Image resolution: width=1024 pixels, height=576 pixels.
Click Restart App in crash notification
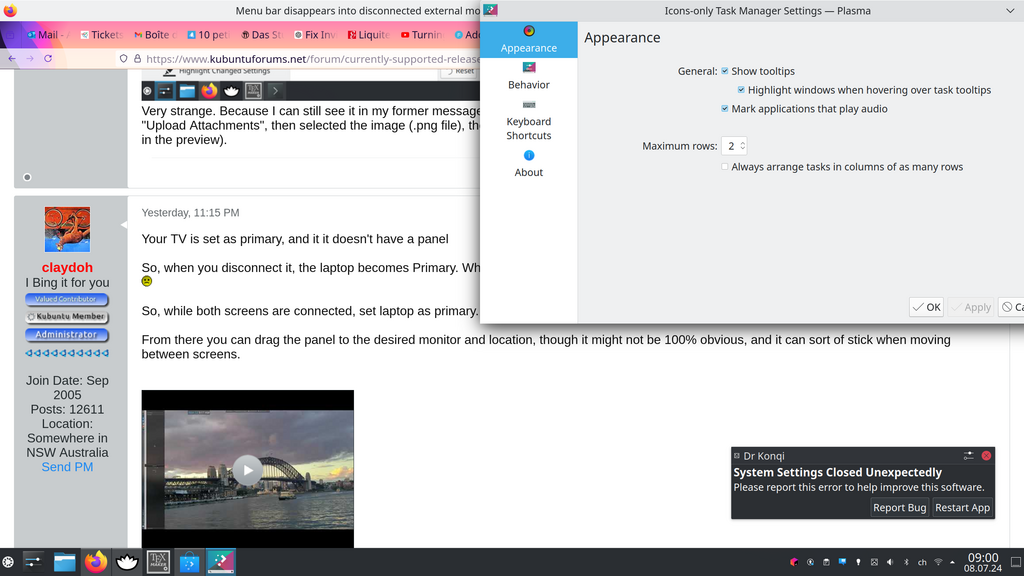tap(962, 507)
